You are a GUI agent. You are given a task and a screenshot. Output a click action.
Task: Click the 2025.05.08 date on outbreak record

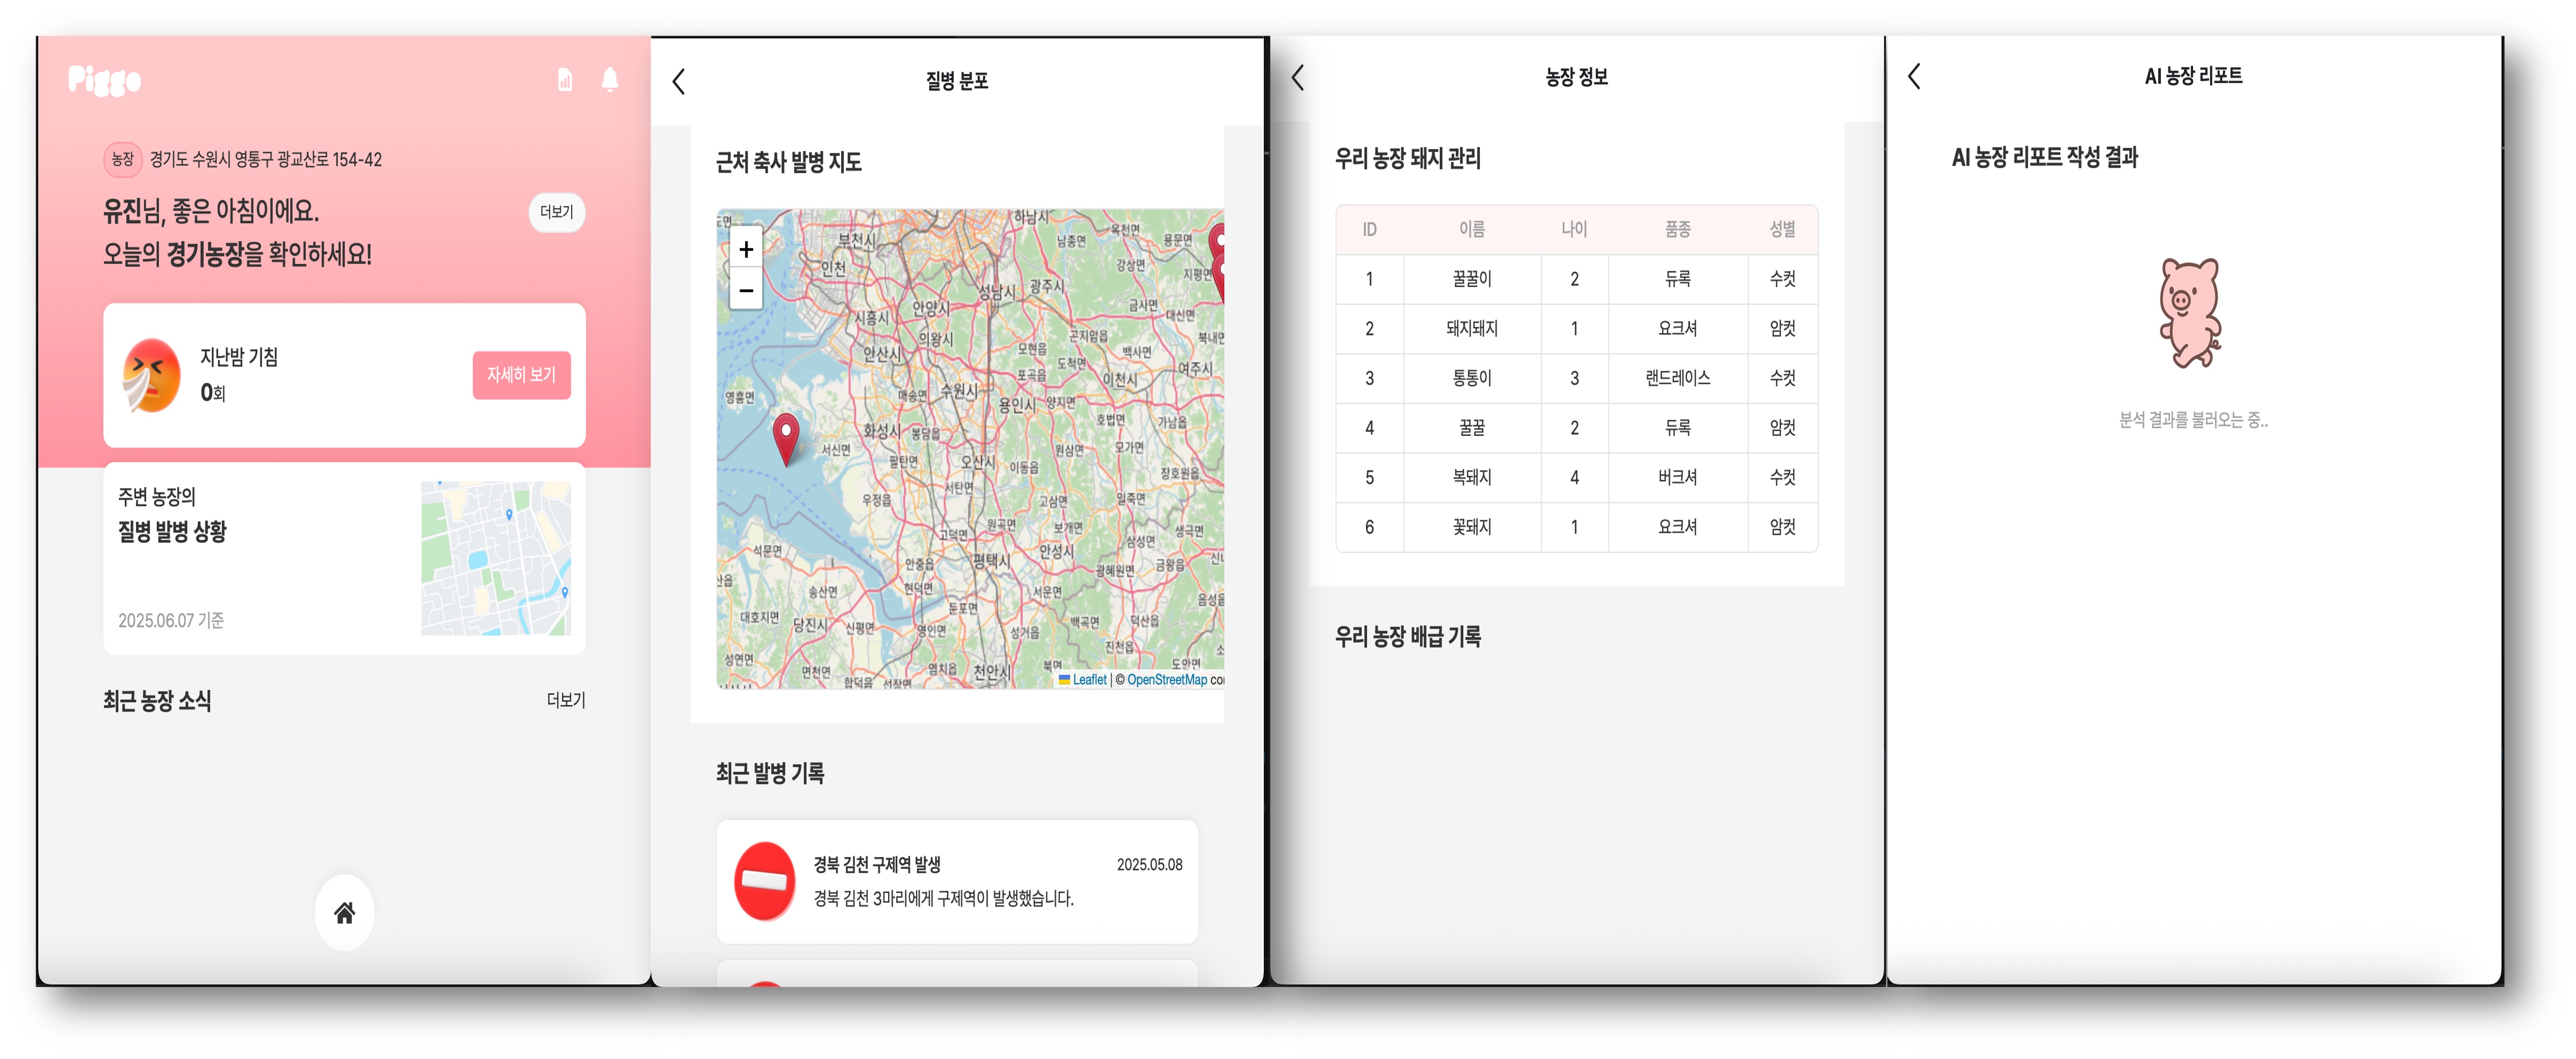(x=1149, y=865)
